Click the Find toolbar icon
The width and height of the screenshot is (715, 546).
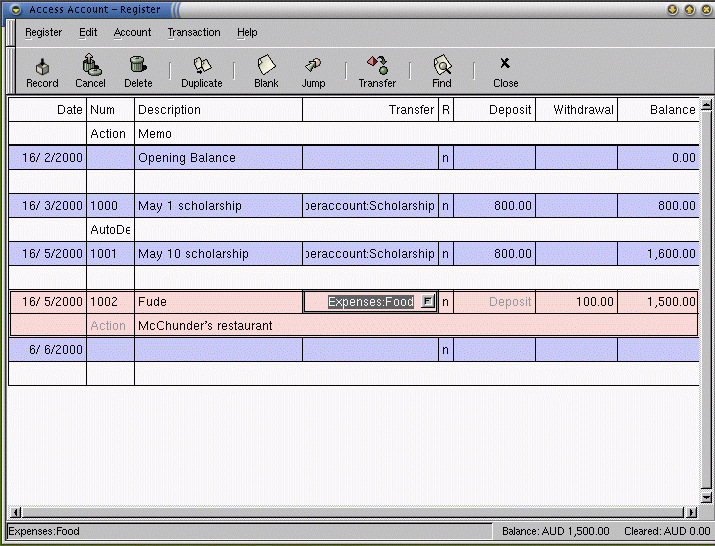(x=442, y=66)
